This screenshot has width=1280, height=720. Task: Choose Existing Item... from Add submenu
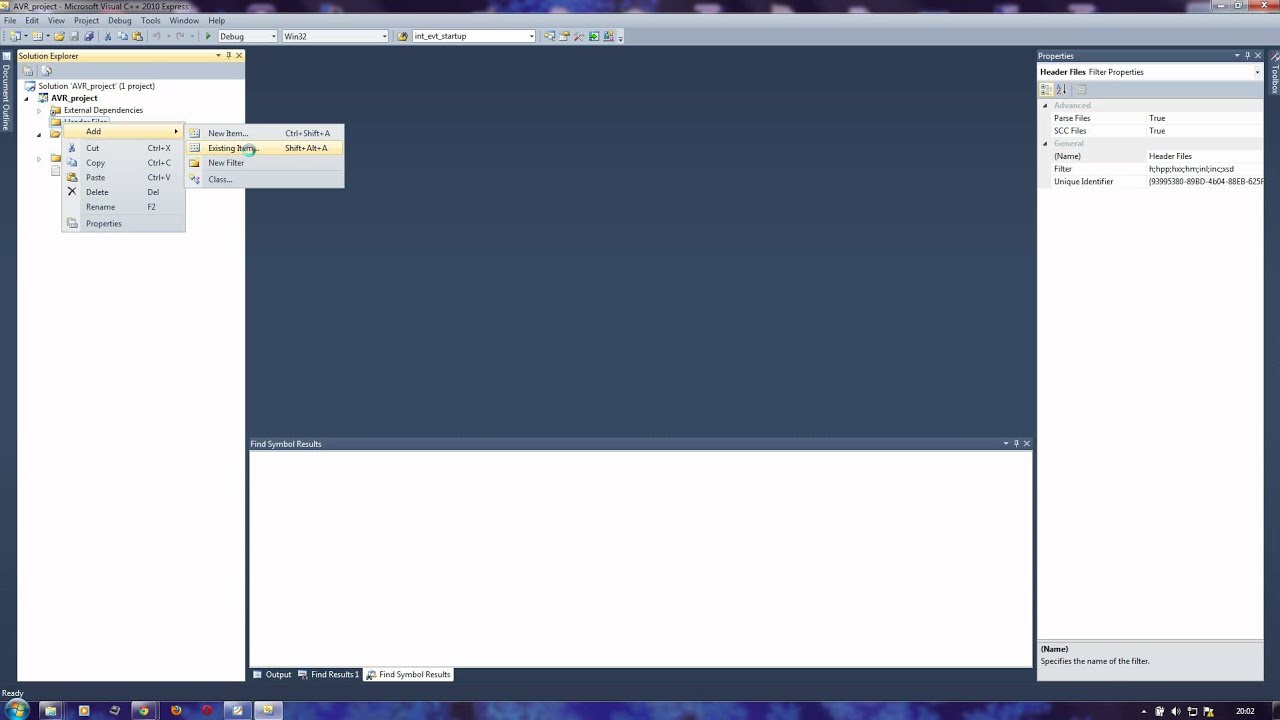click(265, 148)
